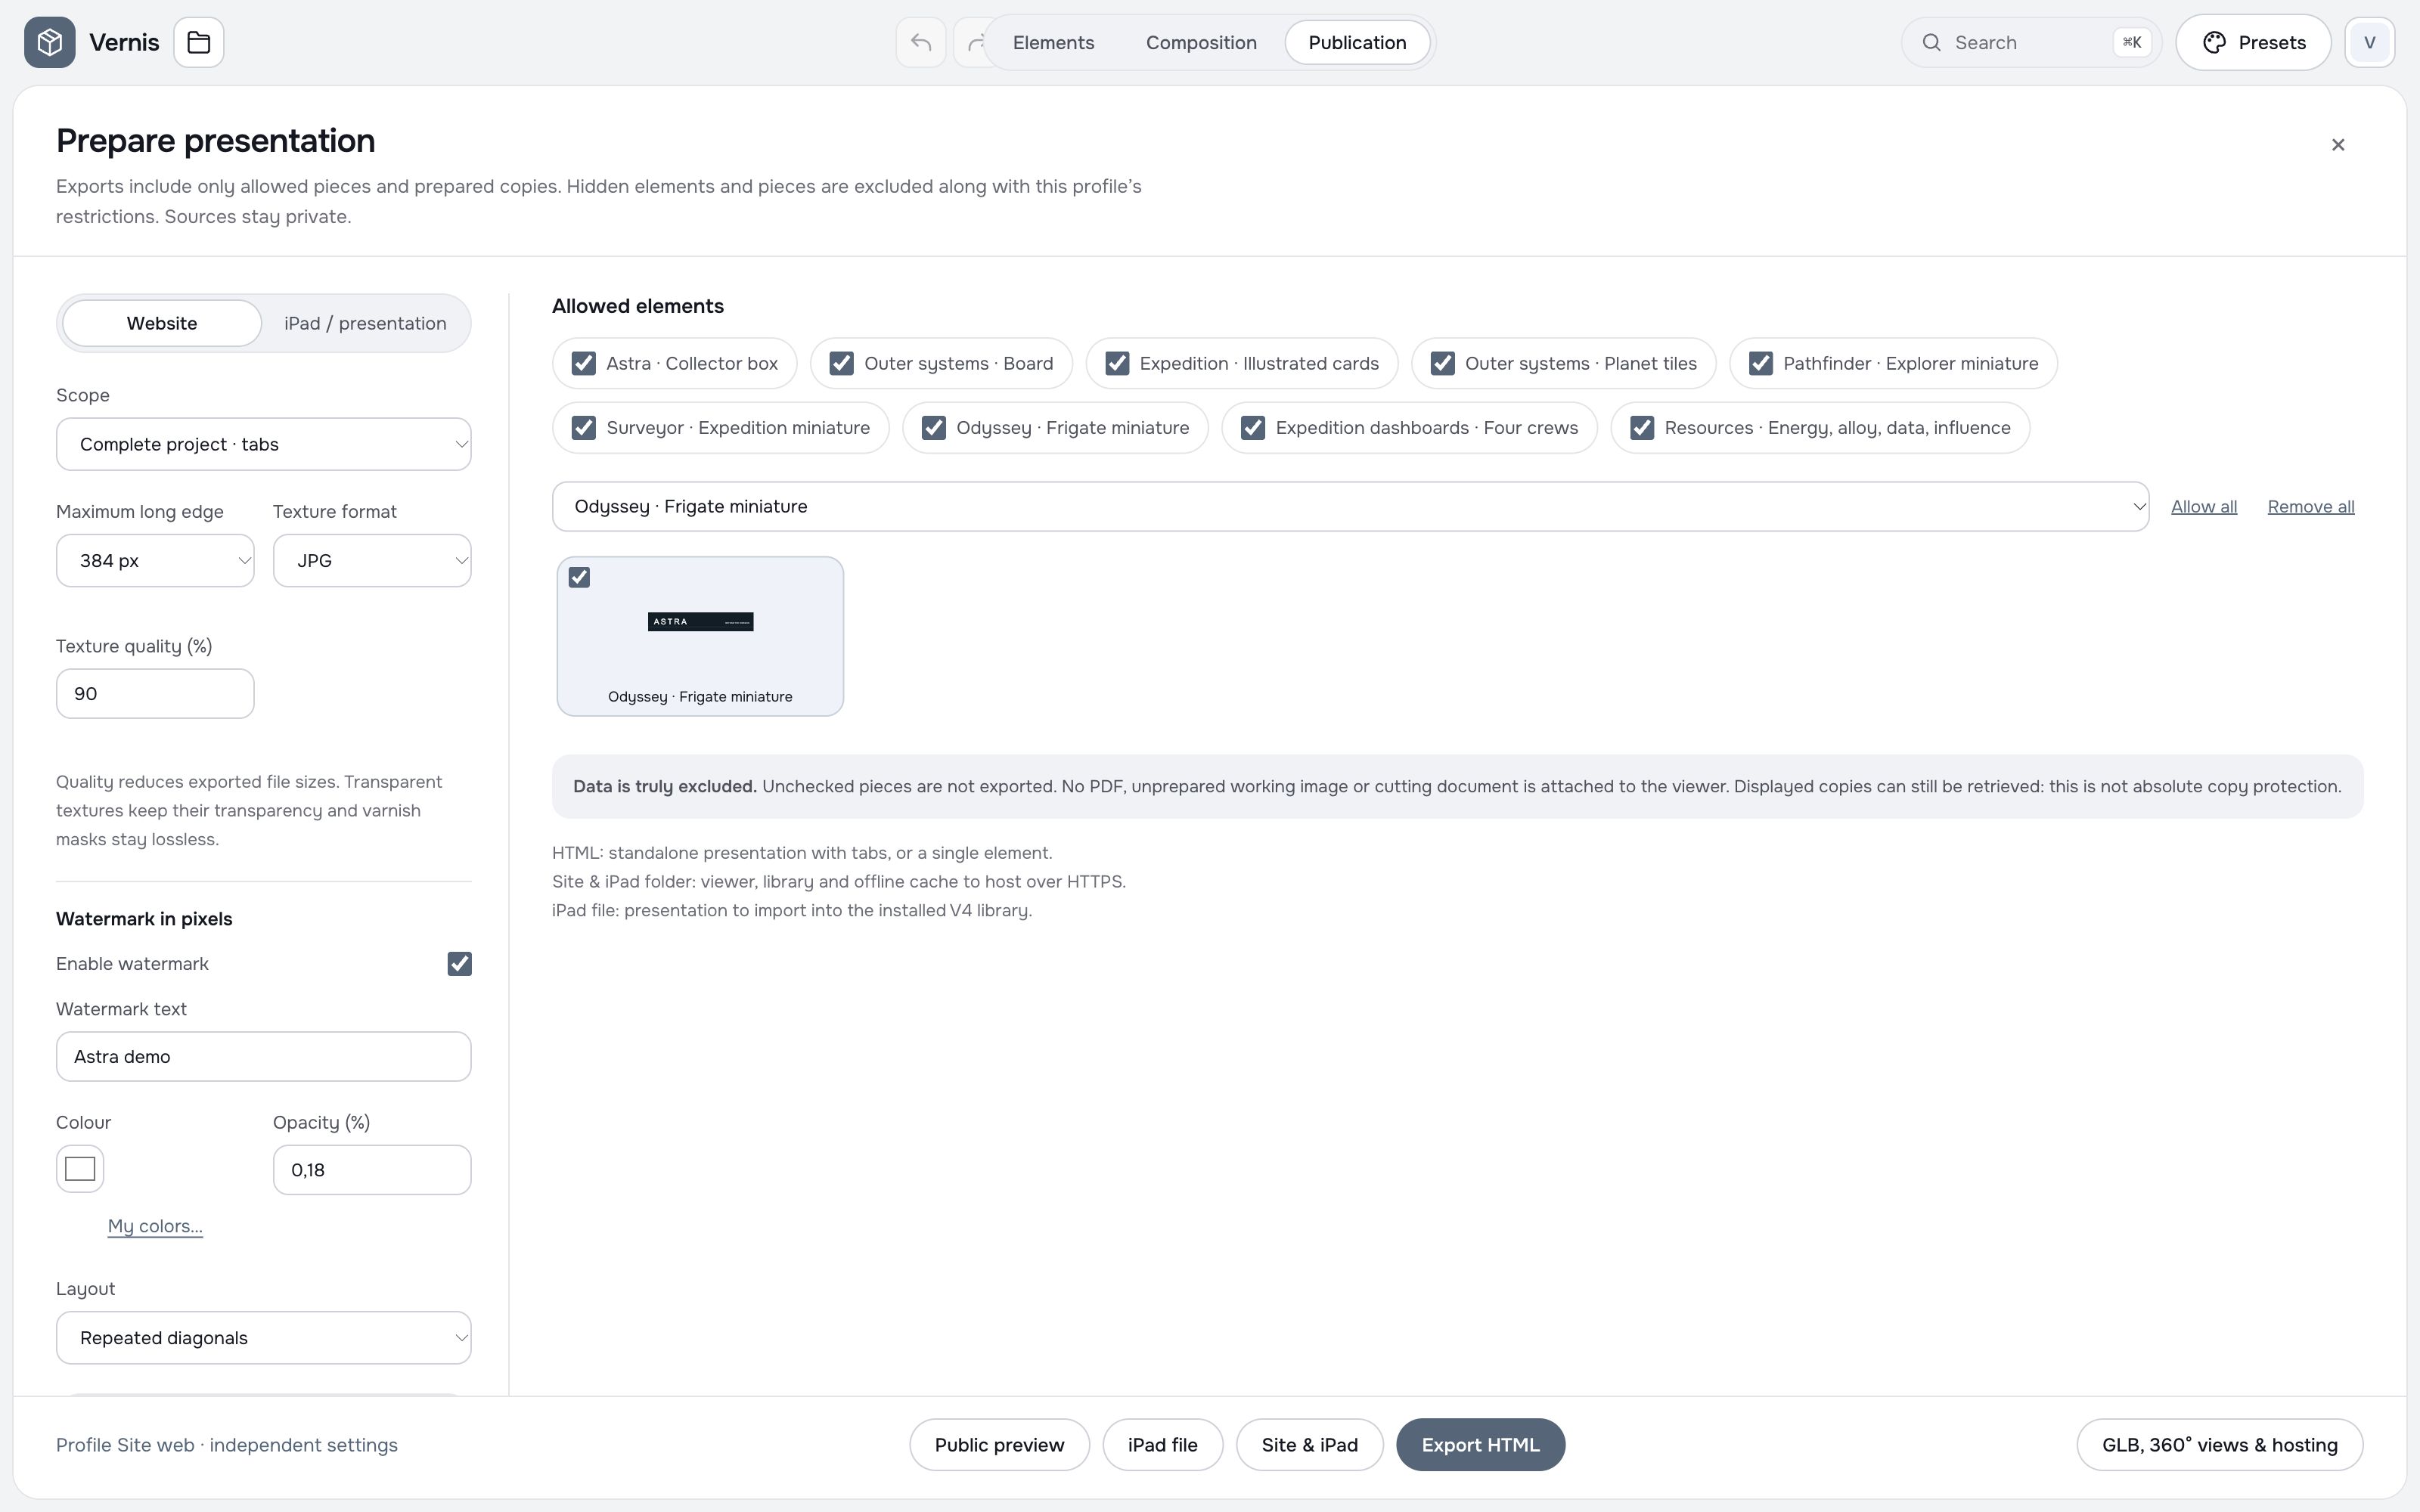The height and width of the screenshot is (1512, 2420).
Task: Select the Website profile tab
Action: [x=162, y=323]
